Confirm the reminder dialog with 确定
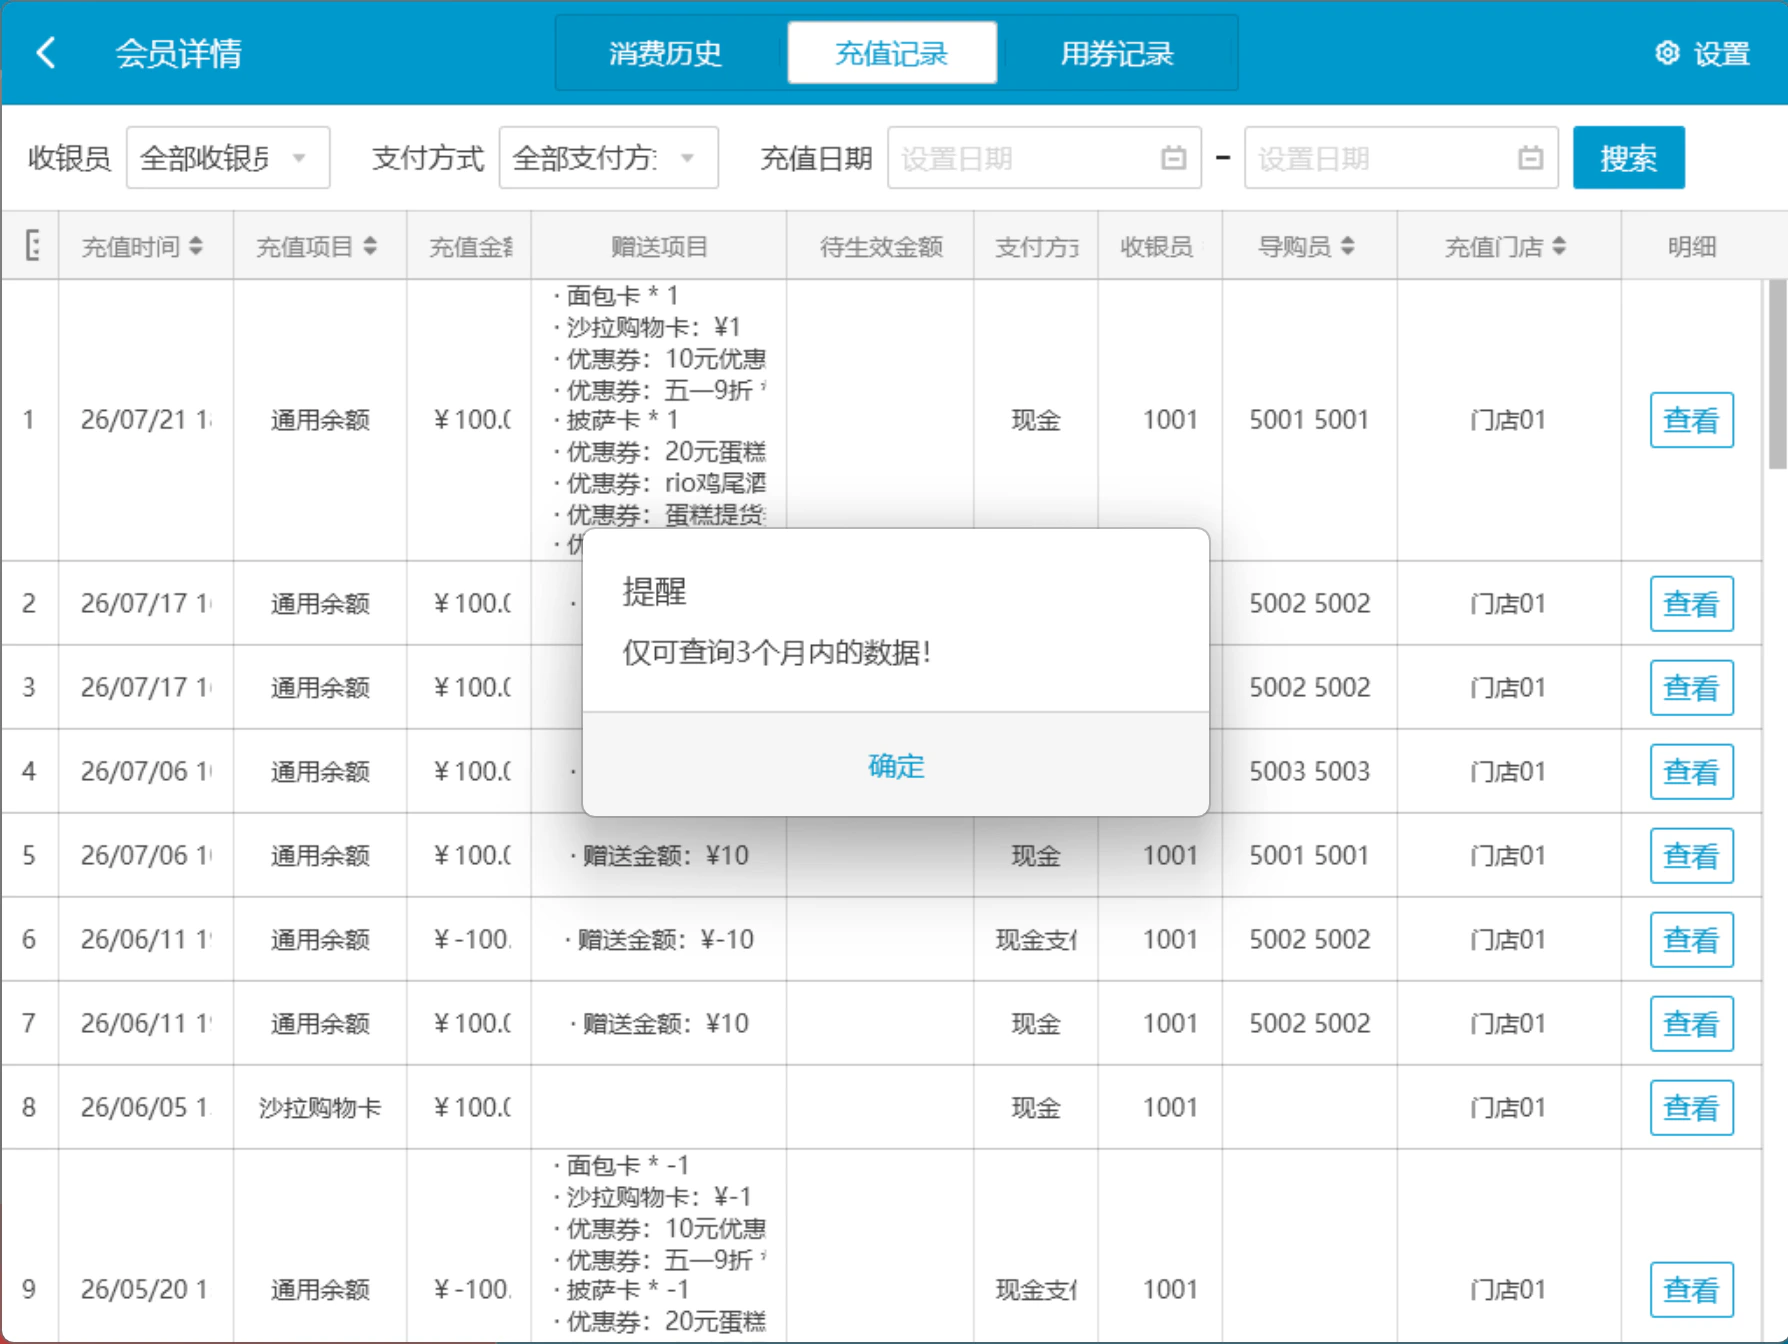Image resolution: width=1788 pixels, height=1344 pixels. (x=896, y=766)
